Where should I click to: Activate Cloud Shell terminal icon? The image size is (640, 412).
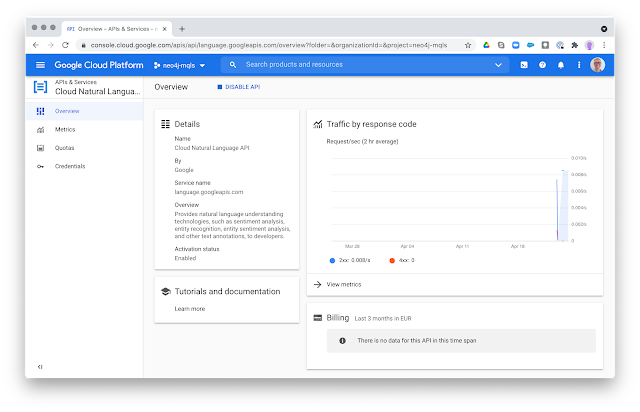(x=524, y=65)
